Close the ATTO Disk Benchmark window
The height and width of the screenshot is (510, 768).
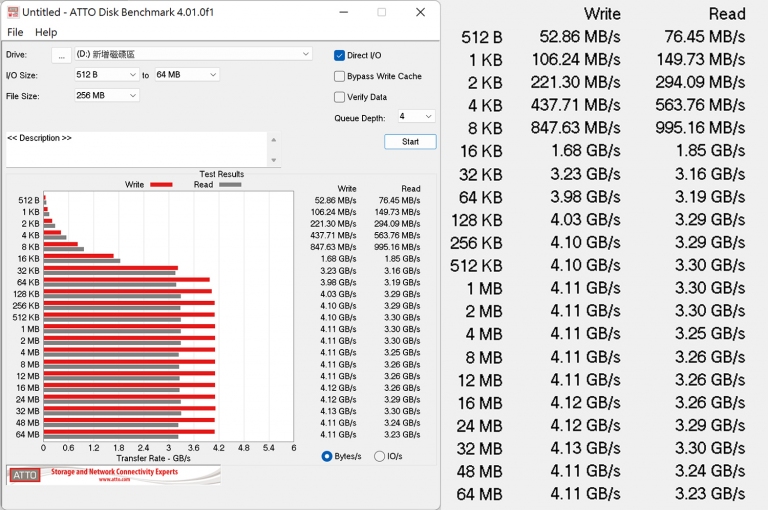pyautogui.click(x=420, y=12)
